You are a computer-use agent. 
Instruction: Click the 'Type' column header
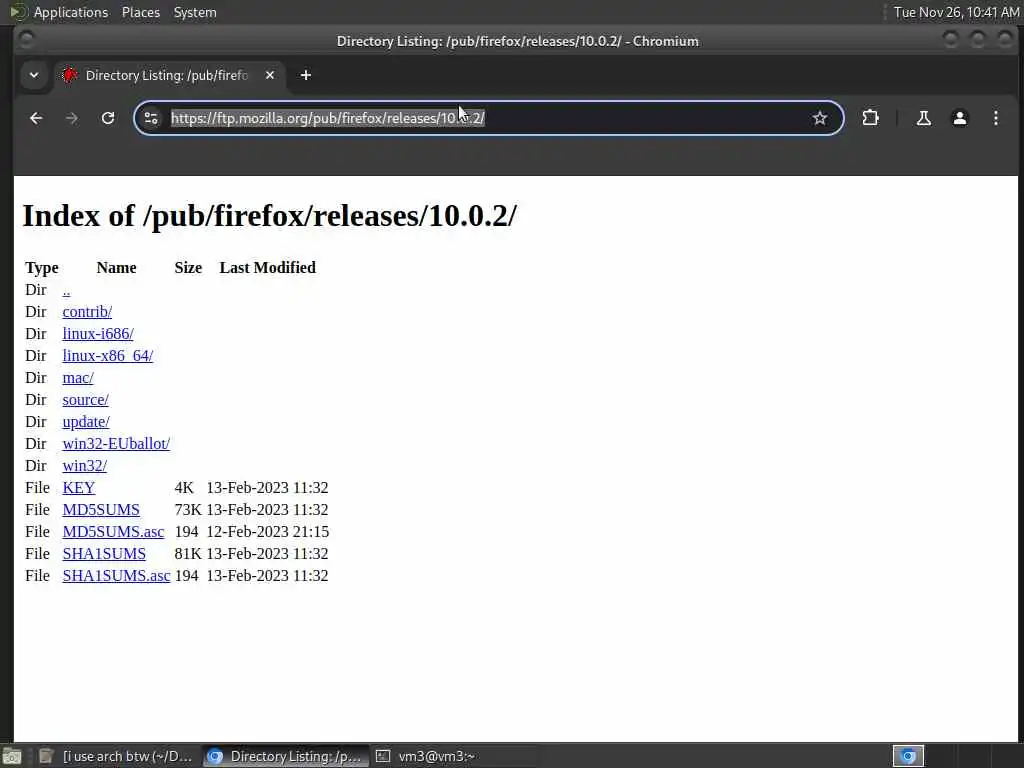click(42, 268)
